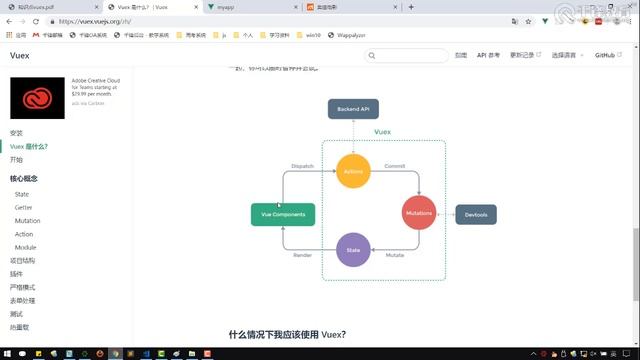The image size is (640, 360).
Task: Open Mutation in the sidebar
Action: (x=27, y=221)
